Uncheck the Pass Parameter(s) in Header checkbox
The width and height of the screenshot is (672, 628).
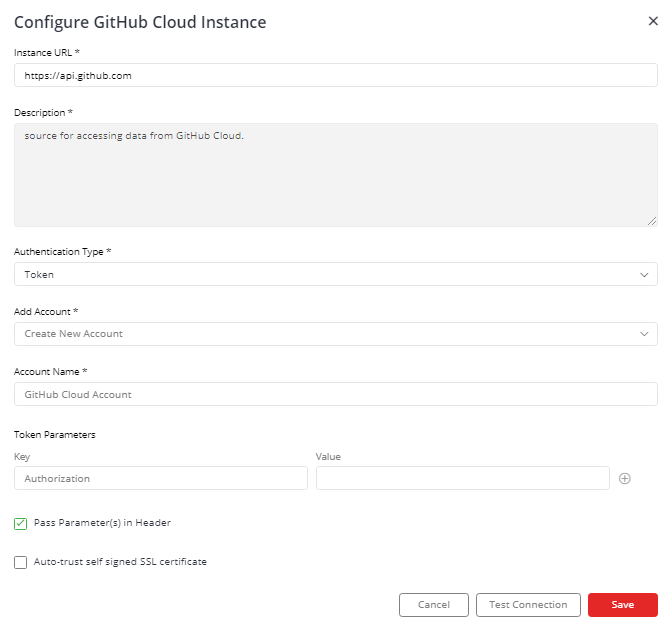click(21, 523)
